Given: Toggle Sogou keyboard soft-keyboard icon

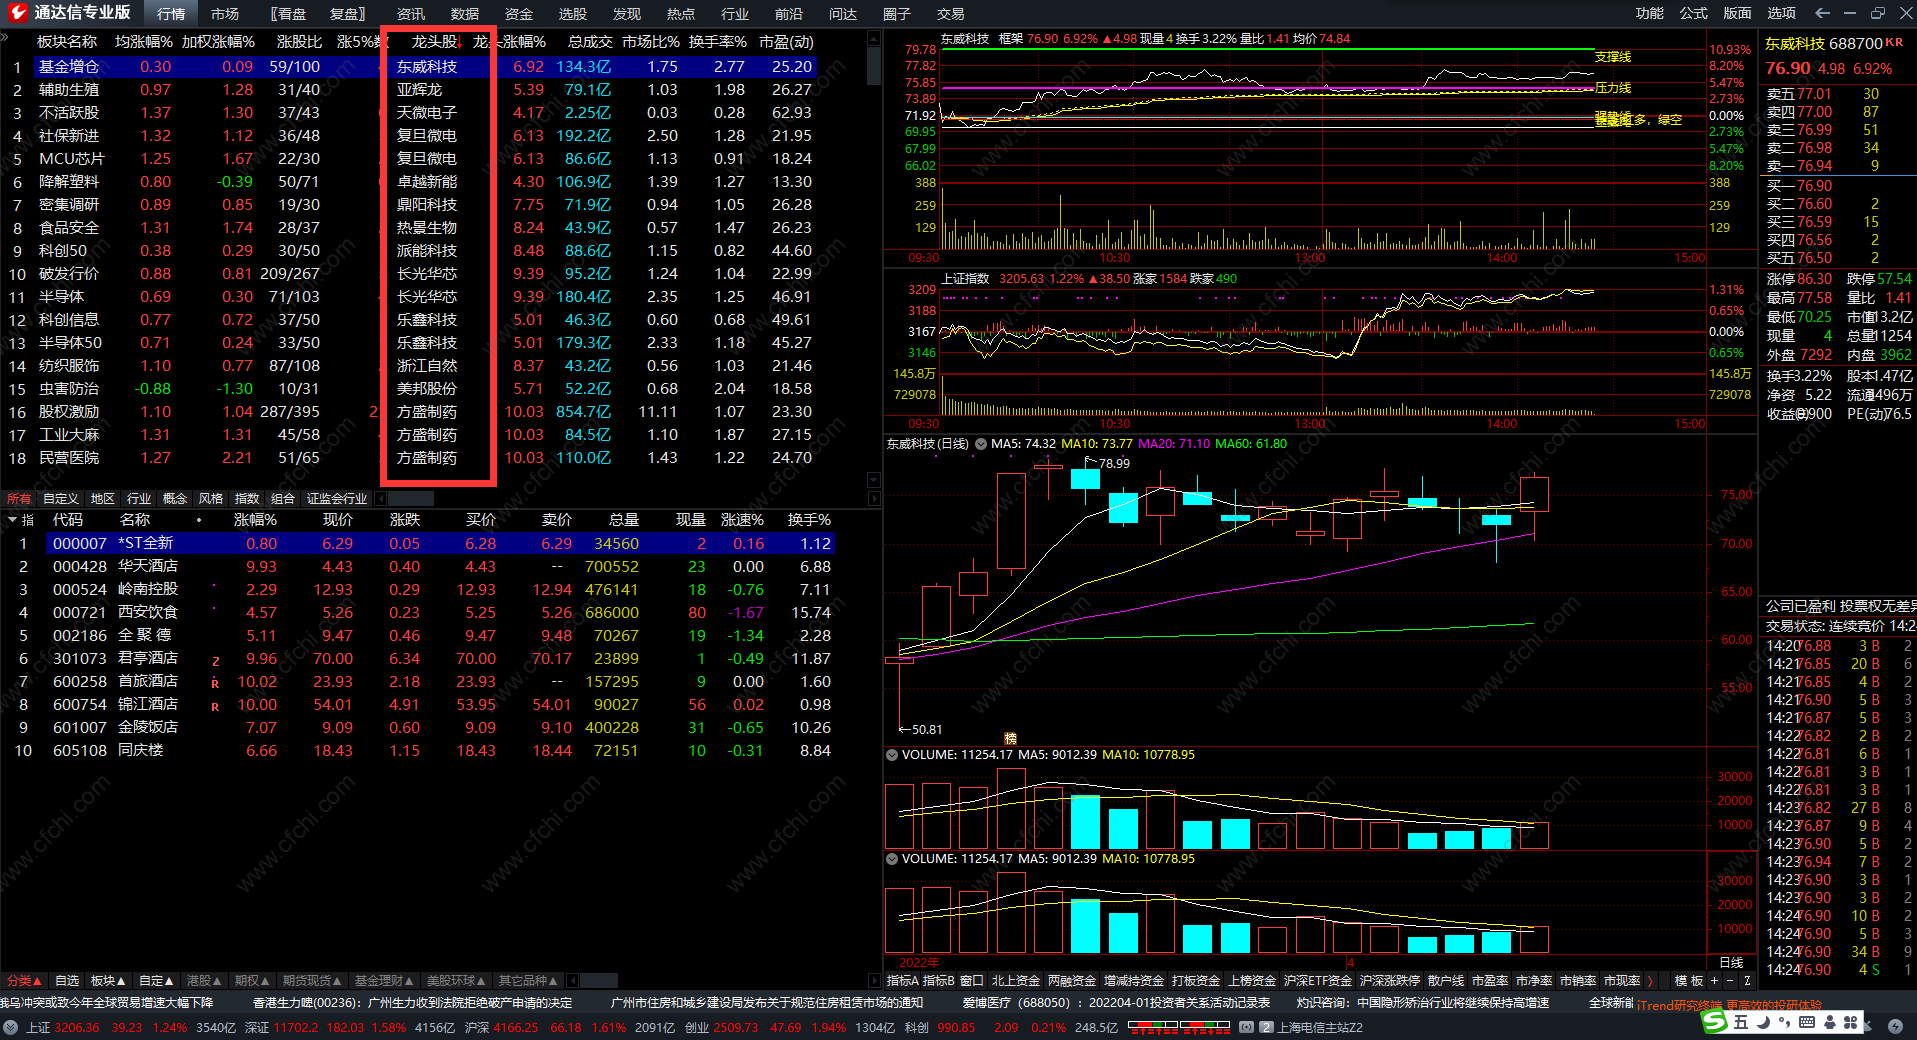Looking at the screenshot, I should 1807,1022.
